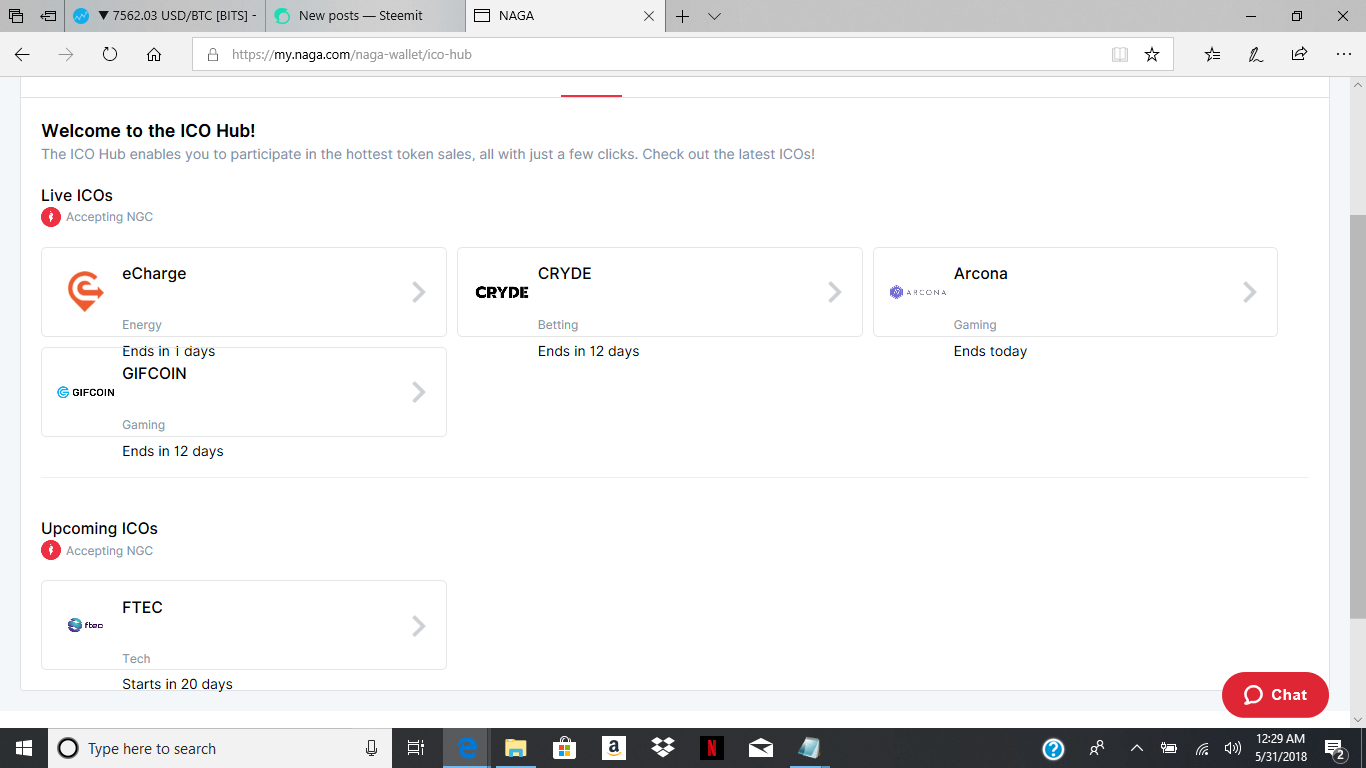The height and width of the screenshot is (768, 1366).
Task: Switch to the Steemit New posts tab
Action: tap(365, 16)
